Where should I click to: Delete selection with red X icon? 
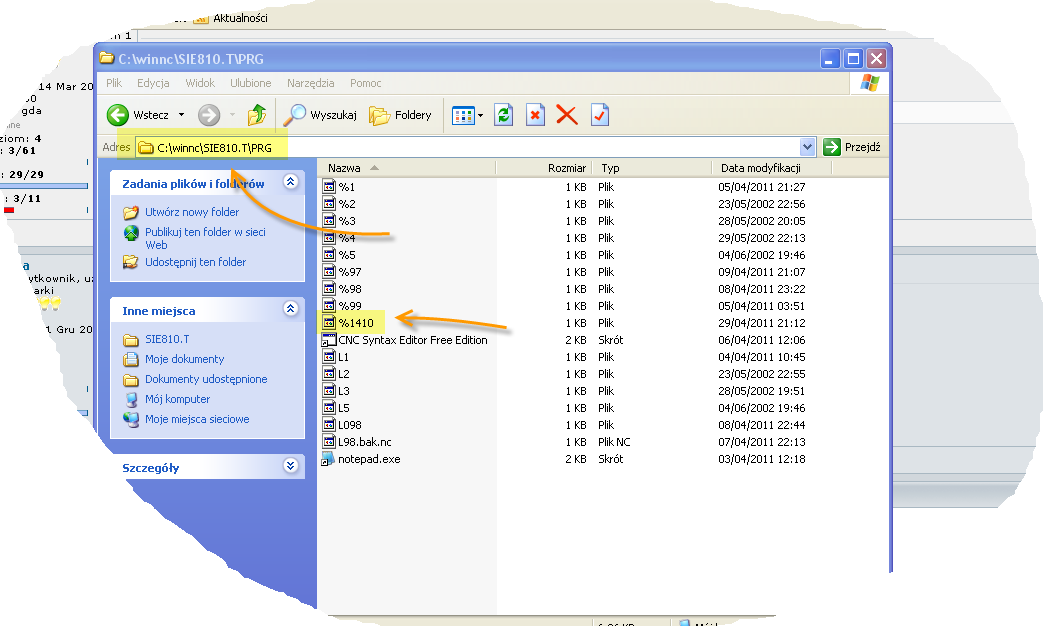coord(567,115)
